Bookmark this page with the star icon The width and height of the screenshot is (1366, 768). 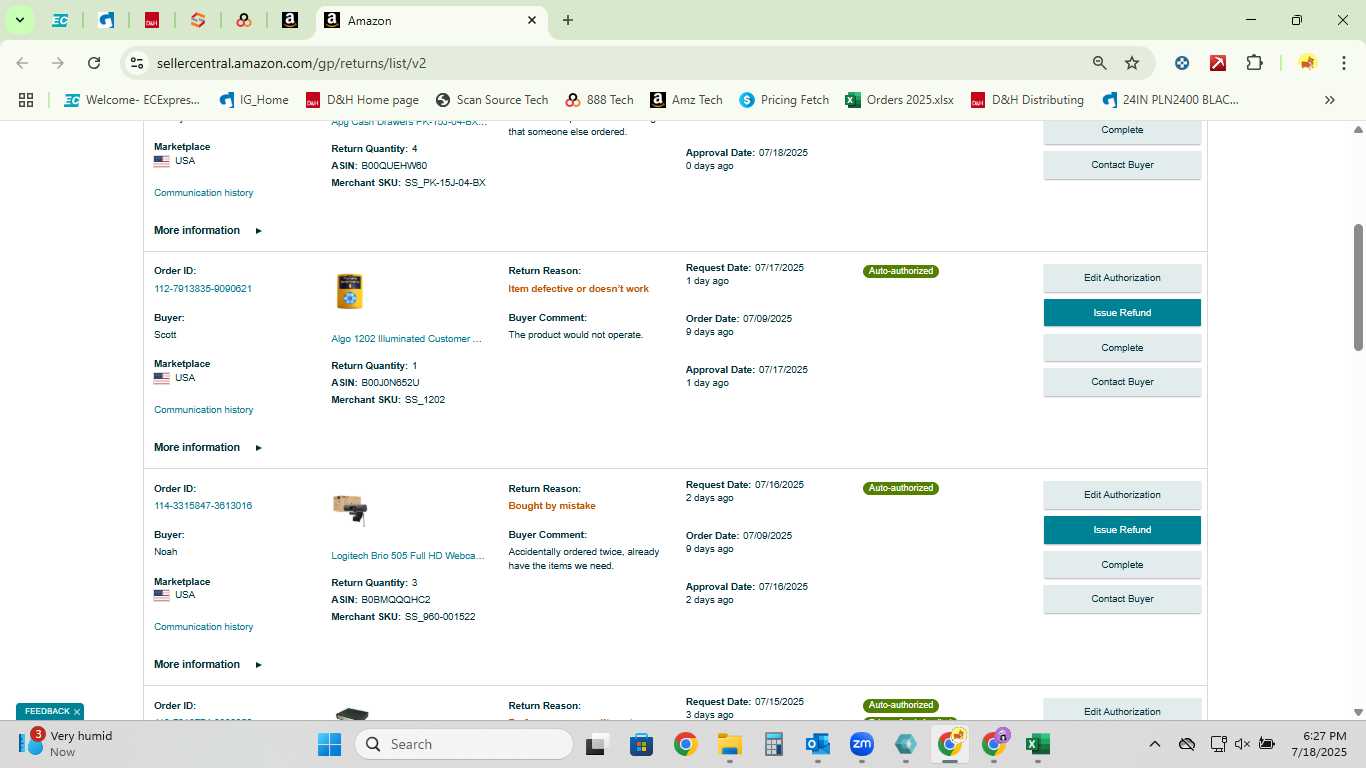coord(1132,63)
